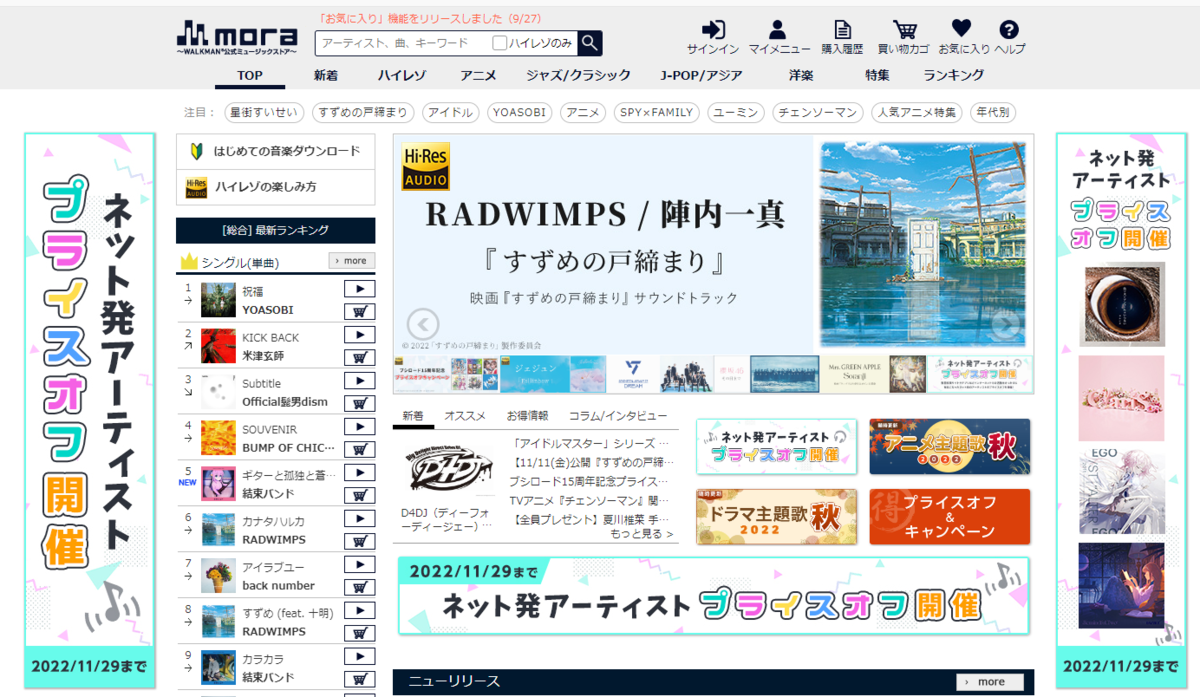Open the 新着 navigation item
Viewport: 1200px width, 697px height.
click(326, 75)
